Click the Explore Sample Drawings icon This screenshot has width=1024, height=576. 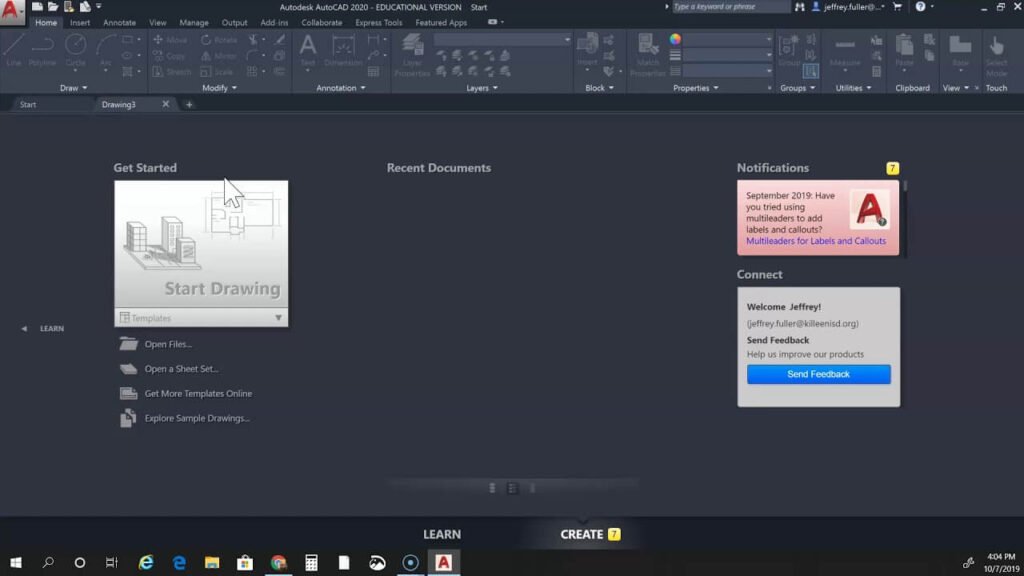[x=129, y=418]
